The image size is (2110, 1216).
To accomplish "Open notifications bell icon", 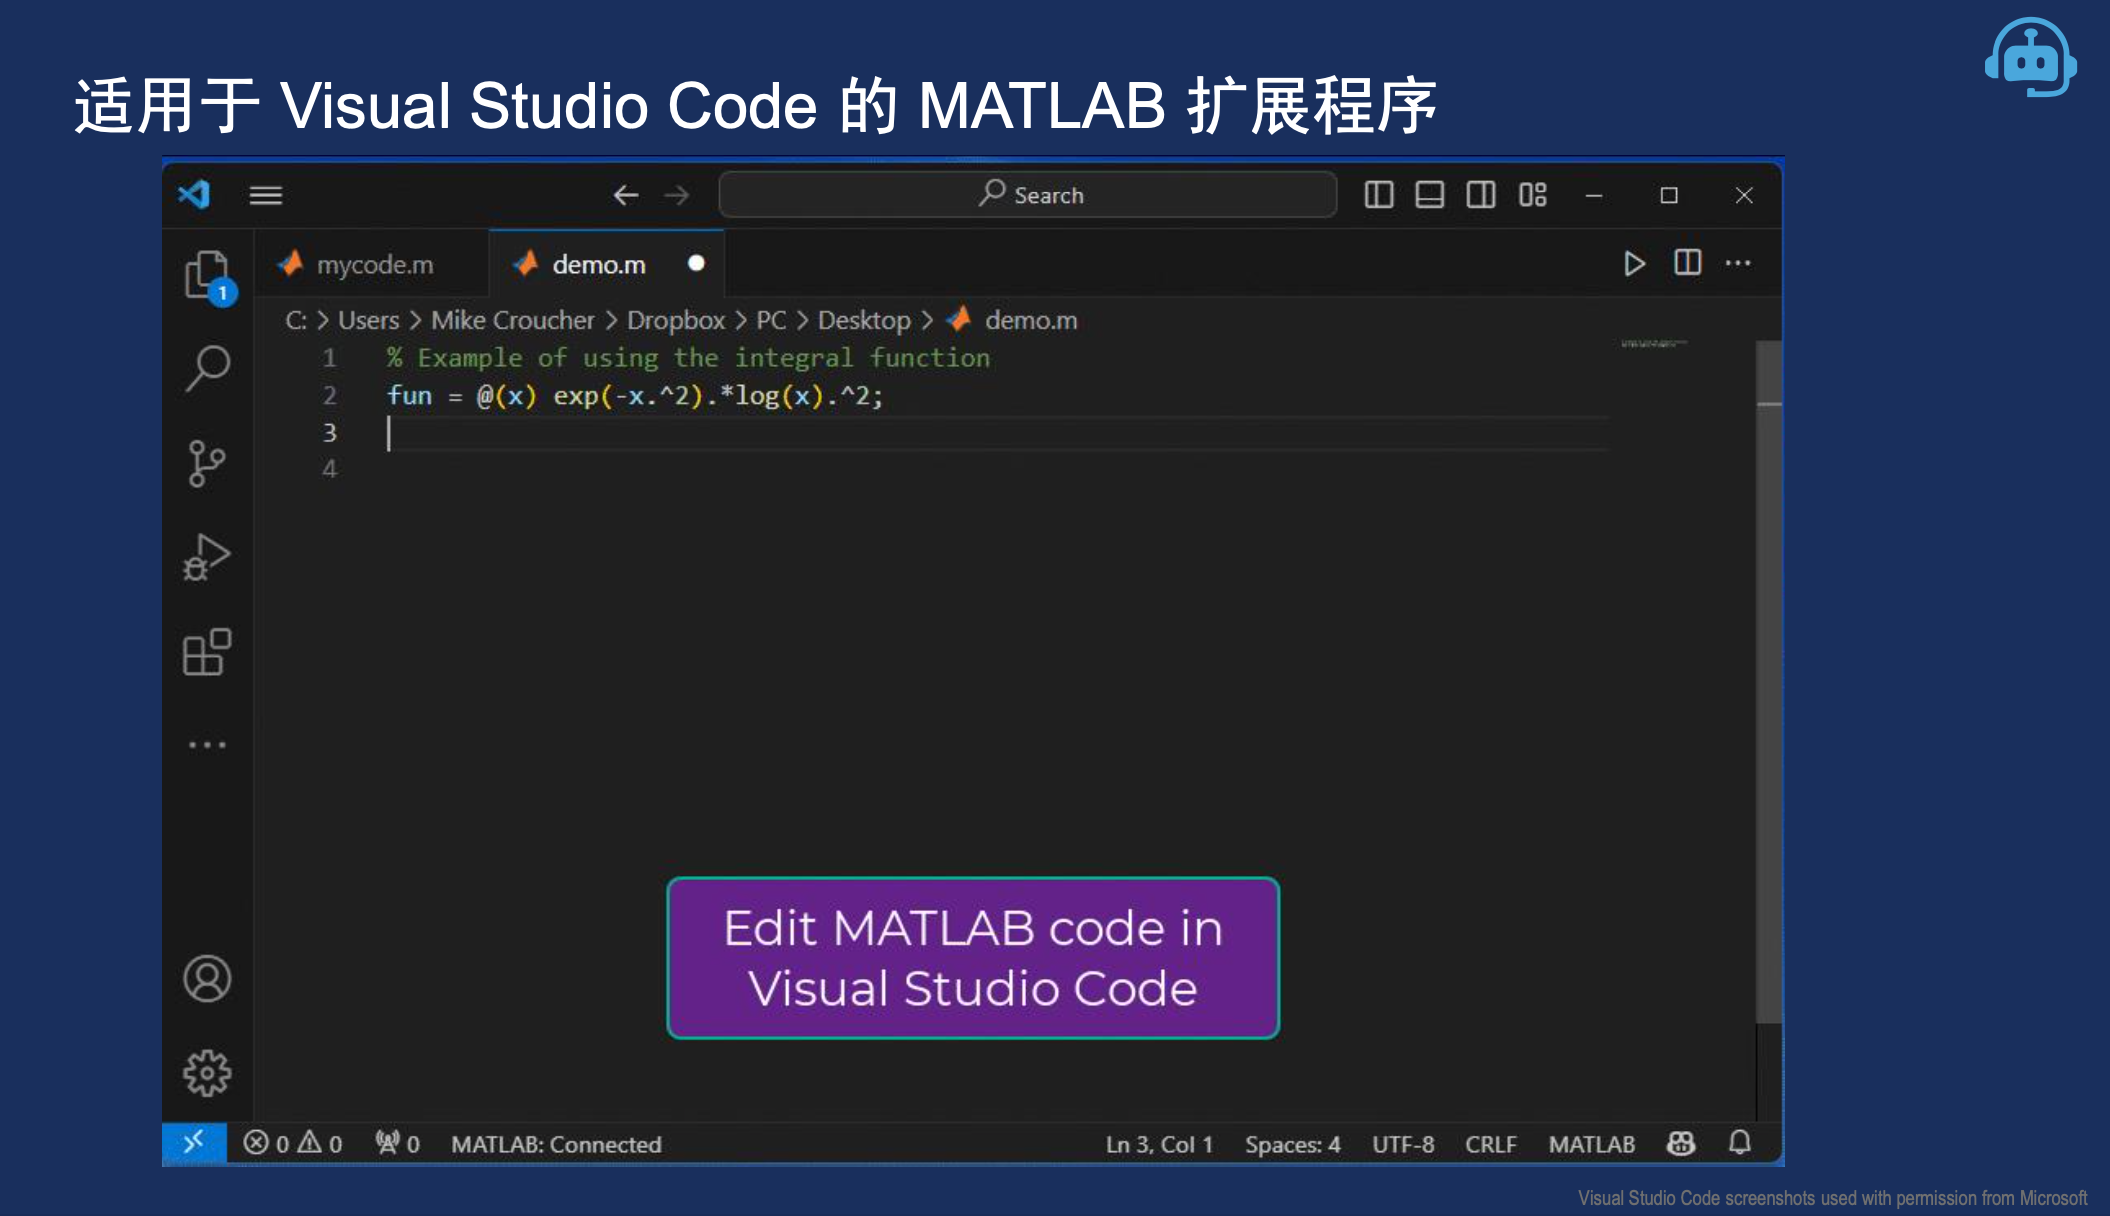I will (x=1740, y=1142).
